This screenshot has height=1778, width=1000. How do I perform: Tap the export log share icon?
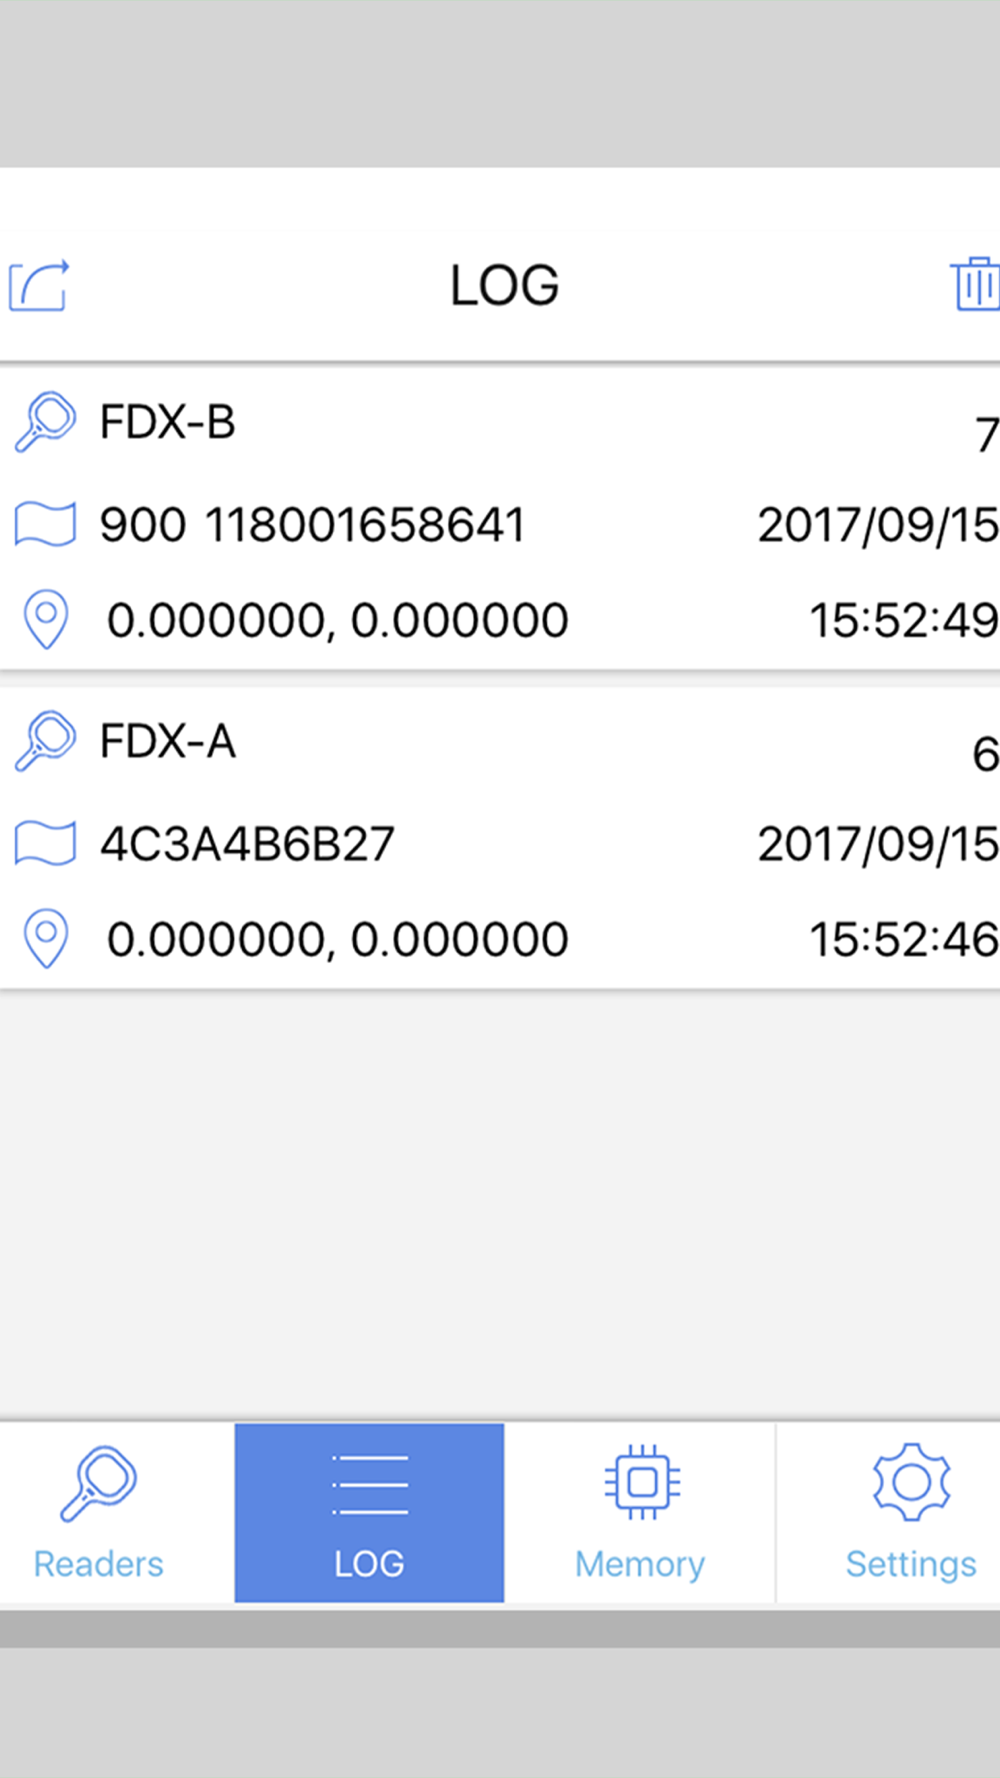[x=40, y=286]
